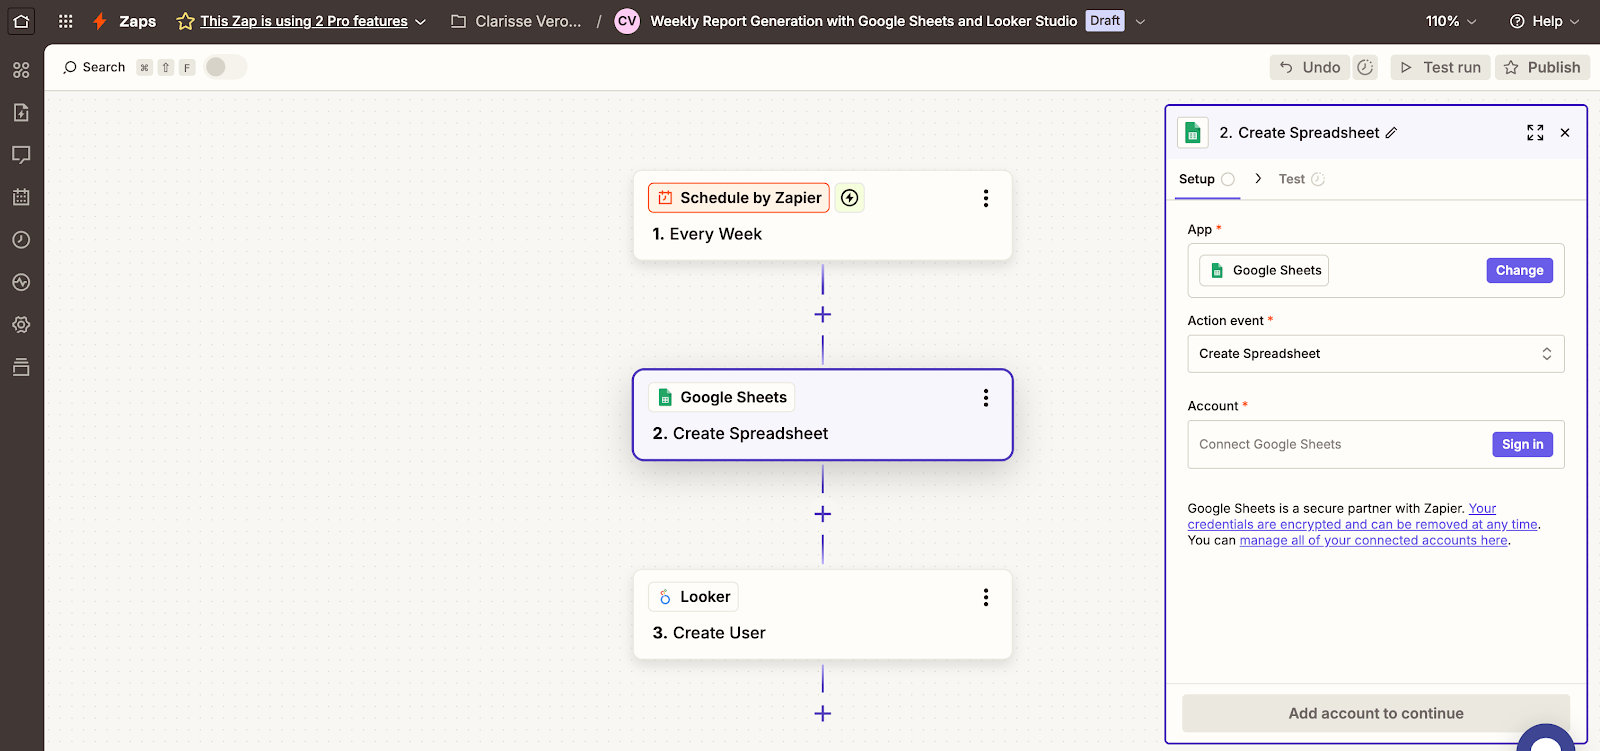This screenshot has height=751, width=1600.
Task: Select step 1. Every Week text
Action: point(707,234)
